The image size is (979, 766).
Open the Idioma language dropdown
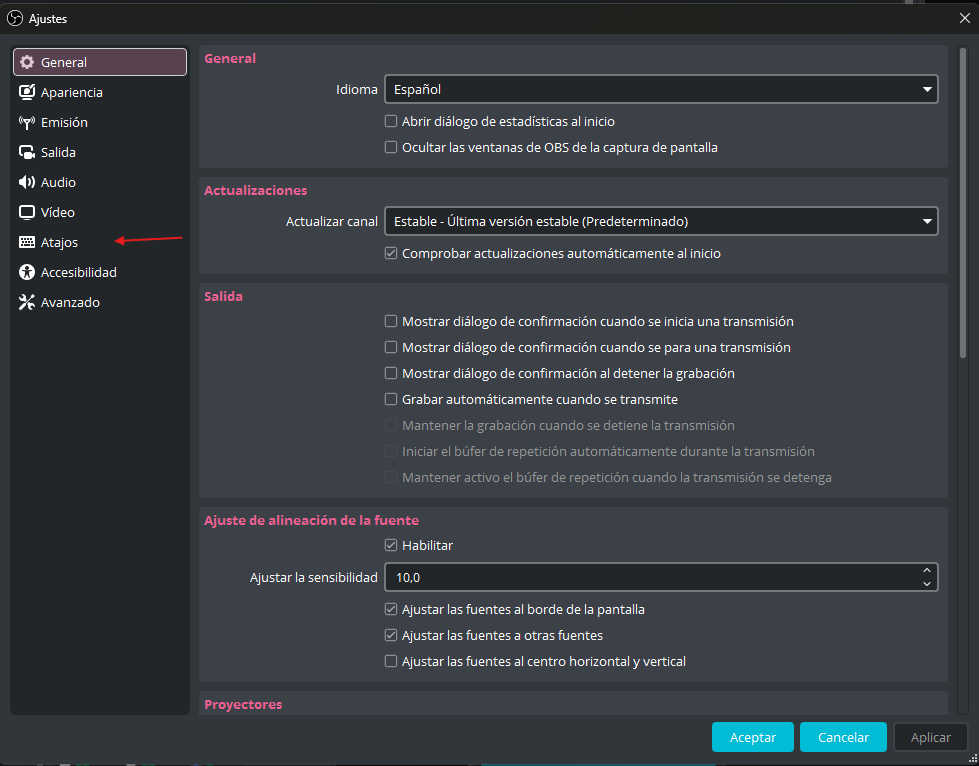(x=661, y=89)
